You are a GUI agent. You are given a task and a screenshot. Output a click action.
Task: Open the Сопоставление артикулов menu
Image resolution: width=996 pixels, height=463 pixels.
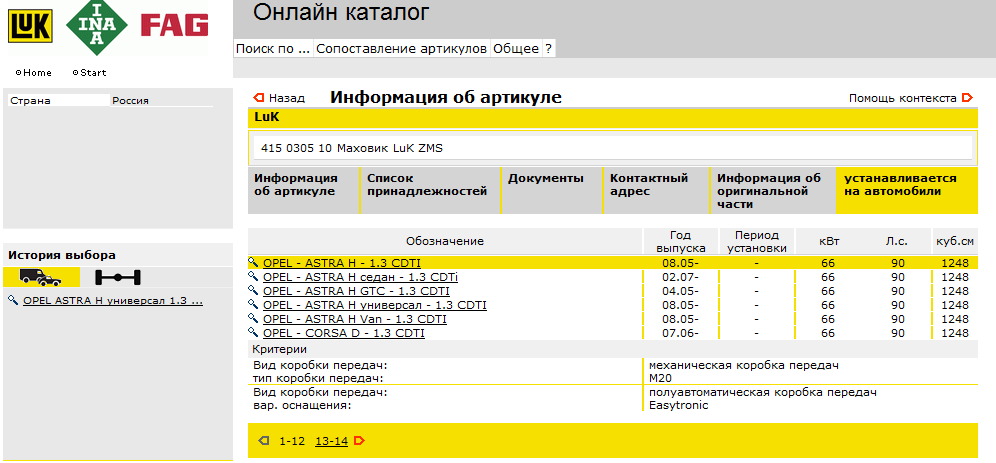pos(402,49)
